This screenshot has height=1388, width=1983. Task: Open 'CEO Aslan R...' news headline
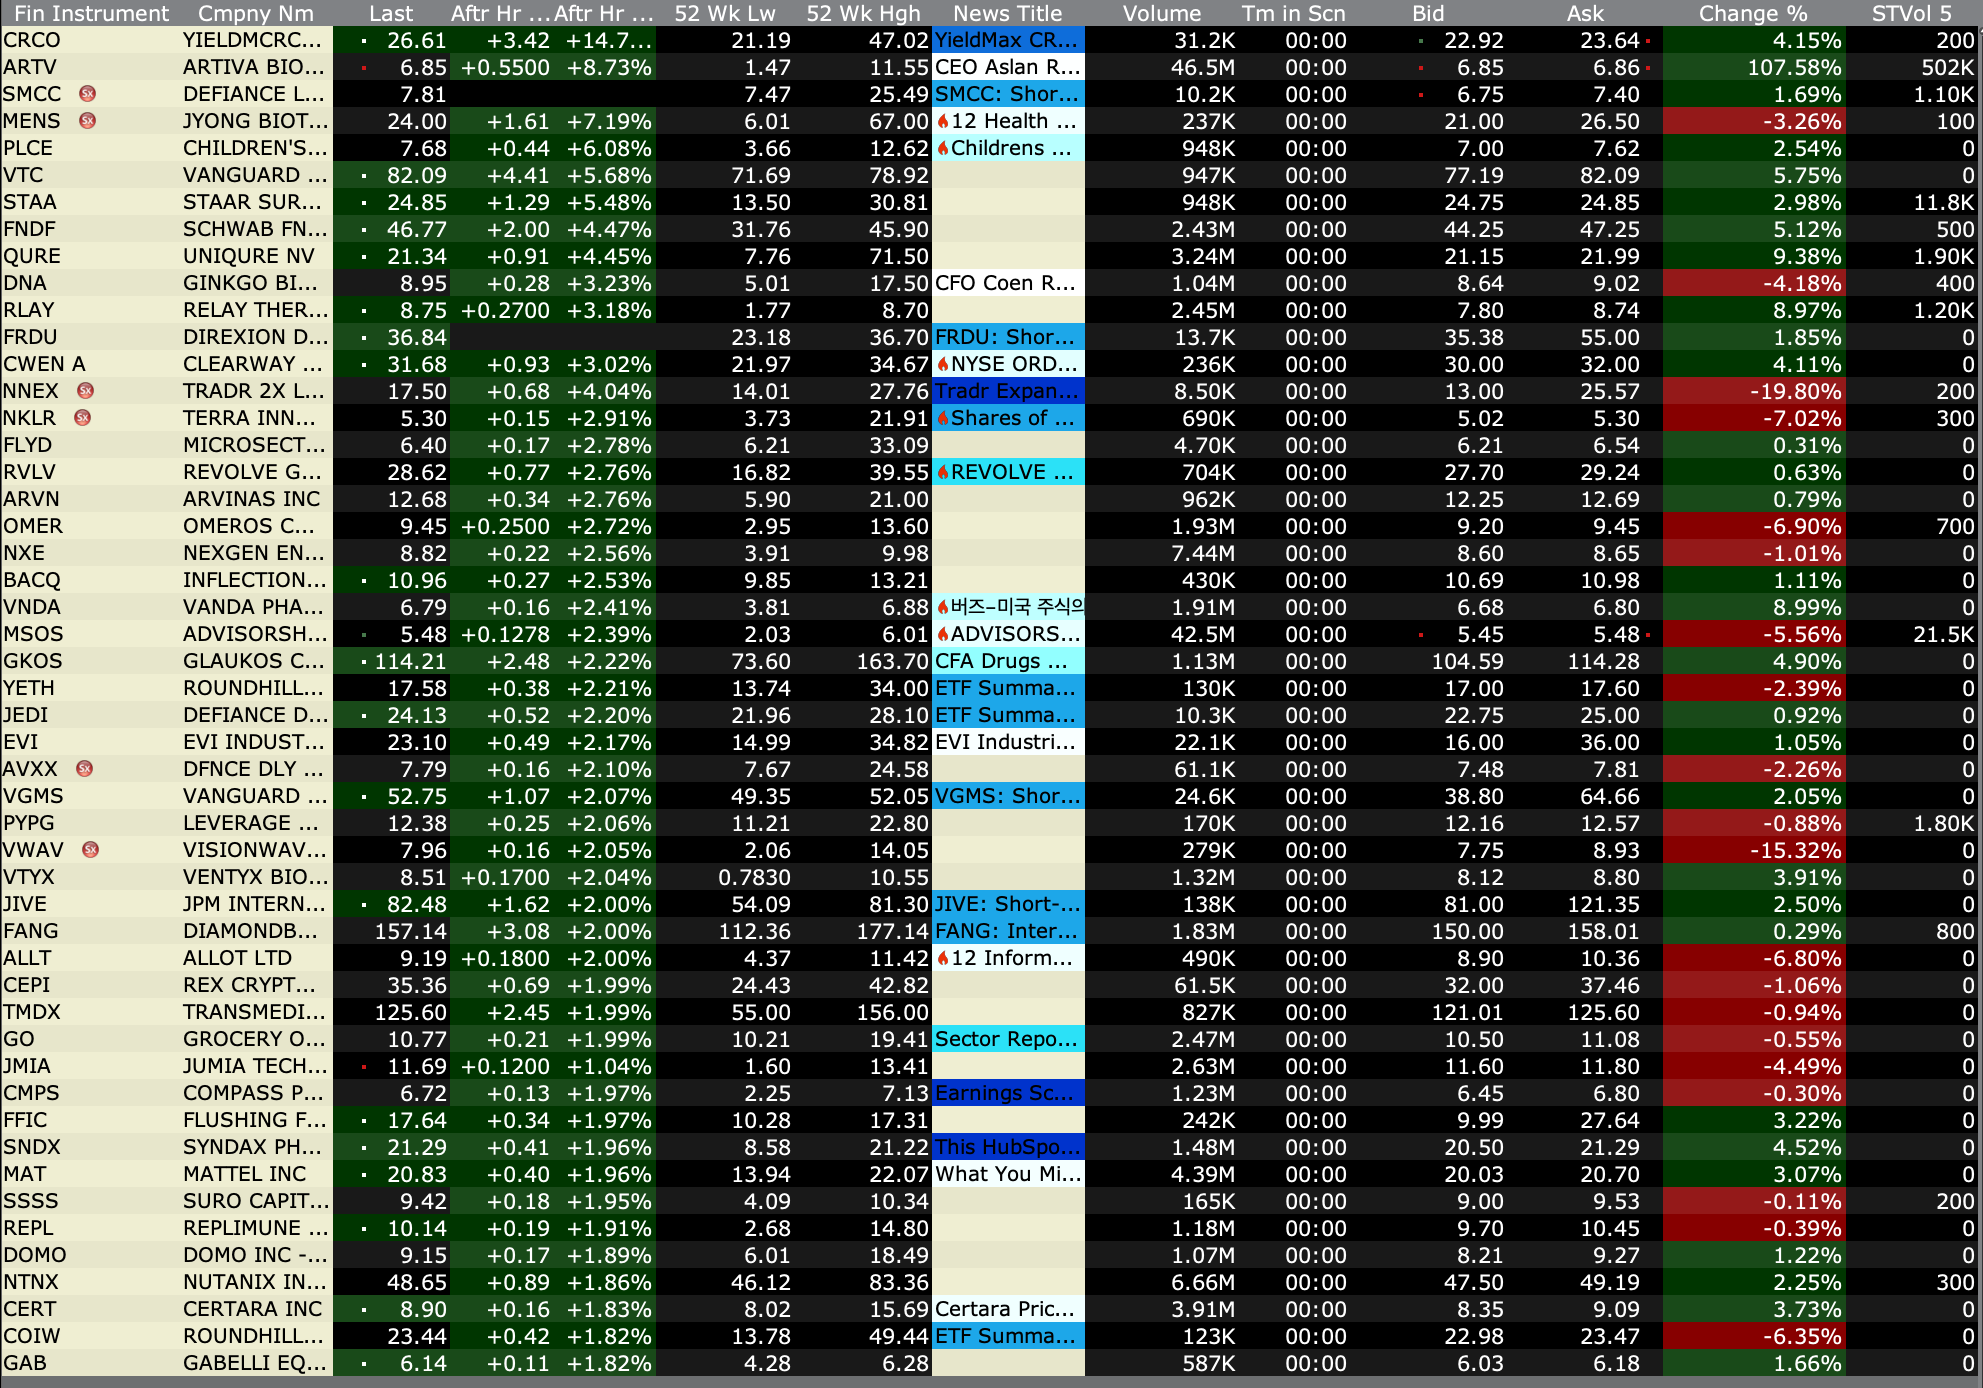[x=1007, y=67]
